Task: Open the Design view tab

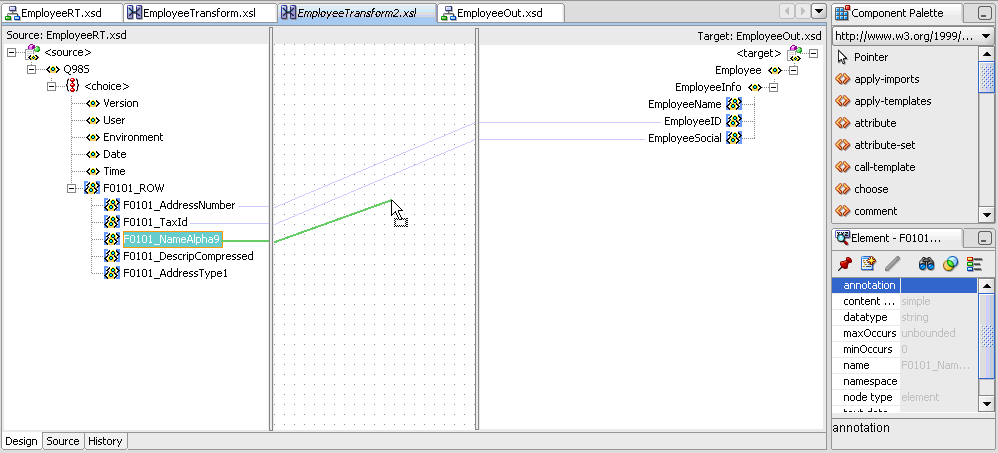Action: pos(22,441)
